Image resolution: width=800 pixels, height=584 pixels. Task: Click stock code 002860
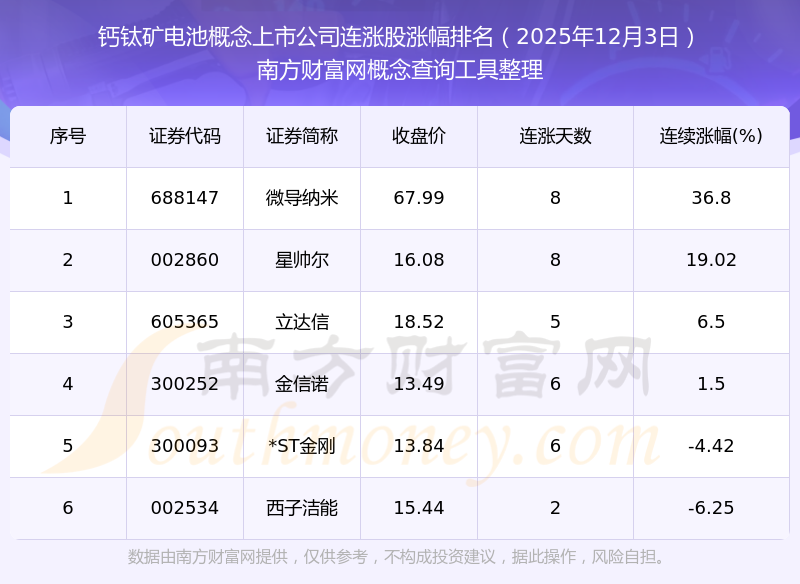pyautogui.click(x=185, y=260)
